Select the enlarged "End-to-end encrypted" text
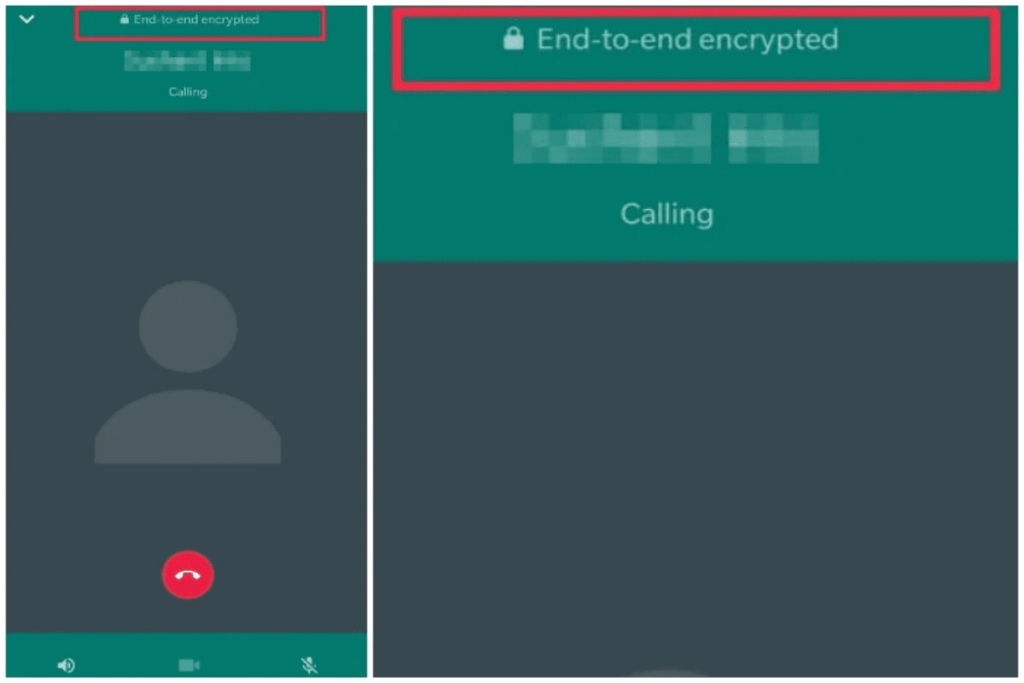Image resolution: width=1024 pixels, height=683 pixels. [x=687, y=40]
